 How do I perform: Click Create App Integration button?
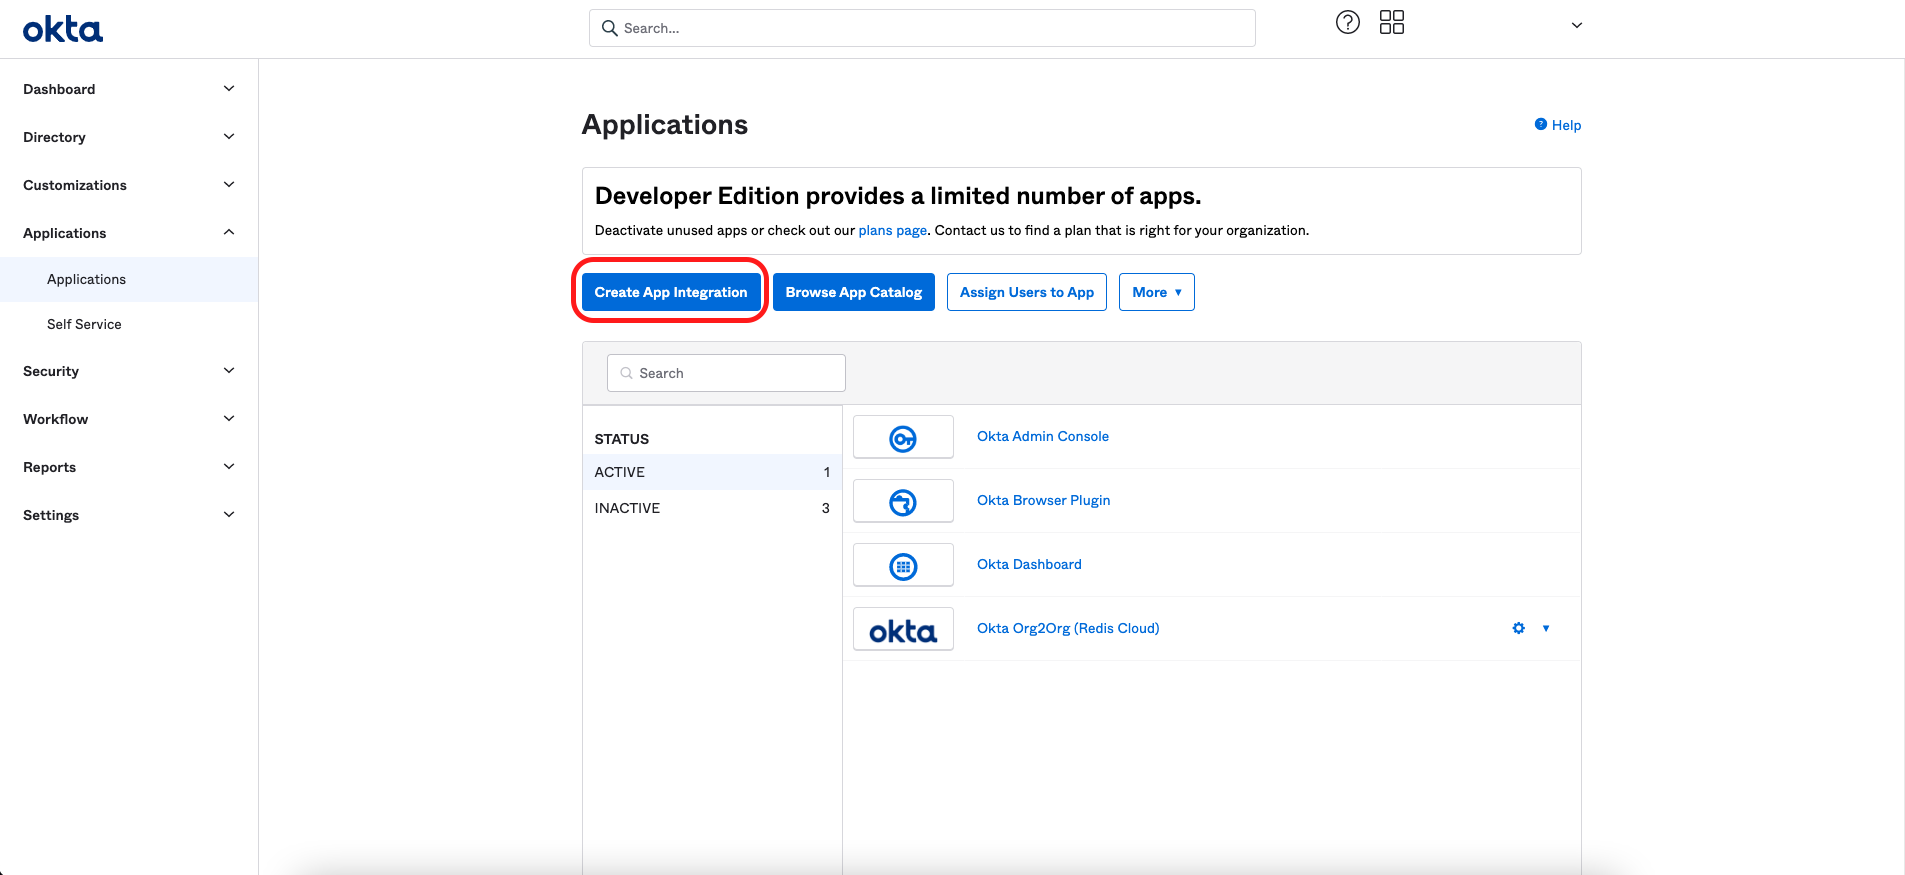point(670,292)
